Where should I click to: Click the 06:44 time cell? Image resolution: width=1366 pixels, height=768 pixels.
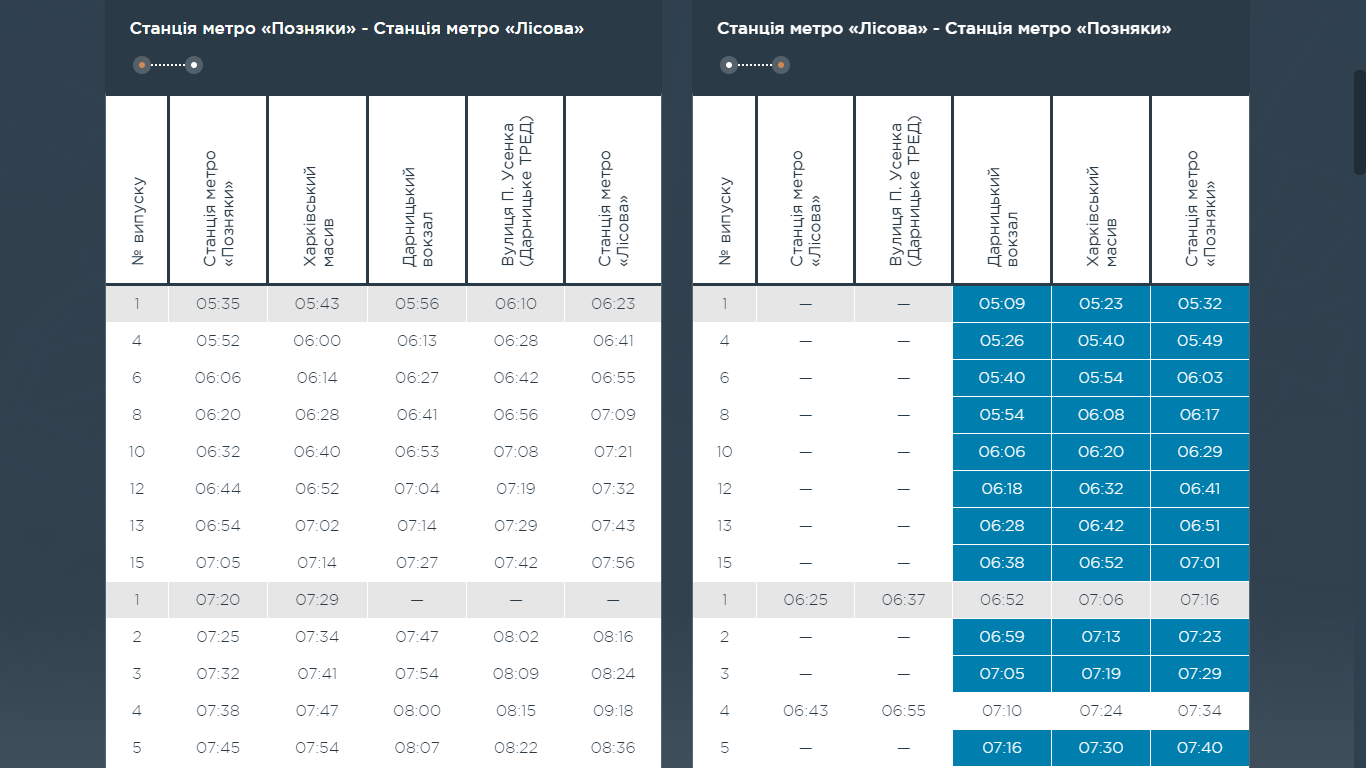click(218, 489)
